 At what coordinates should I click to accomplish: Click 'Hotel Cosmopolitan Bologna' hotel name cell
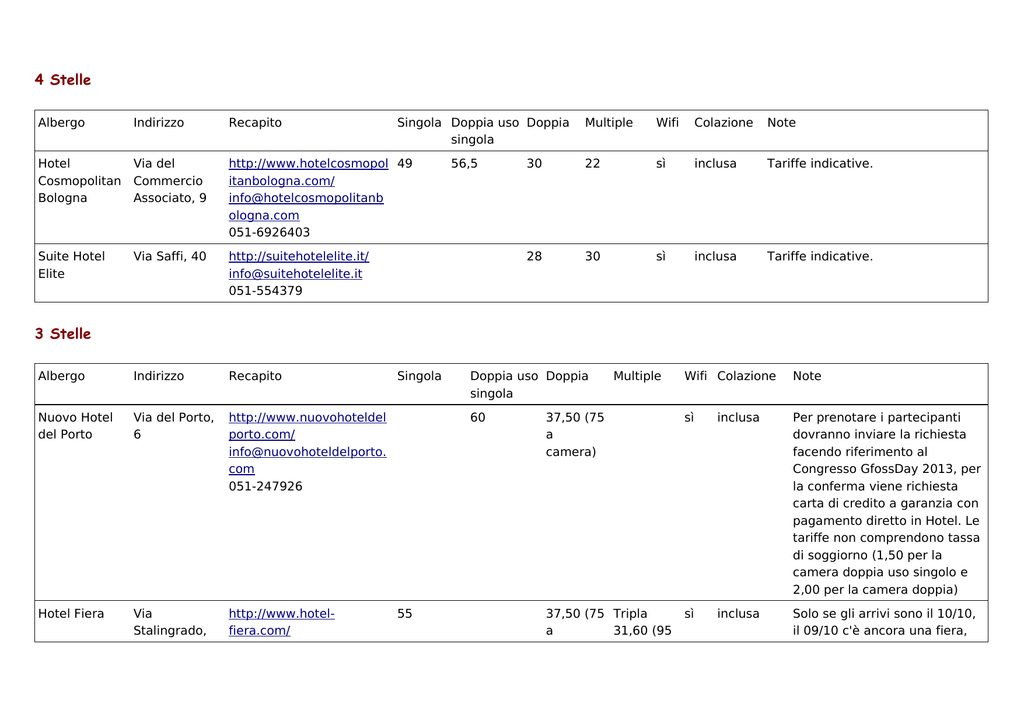click(79, 181)
